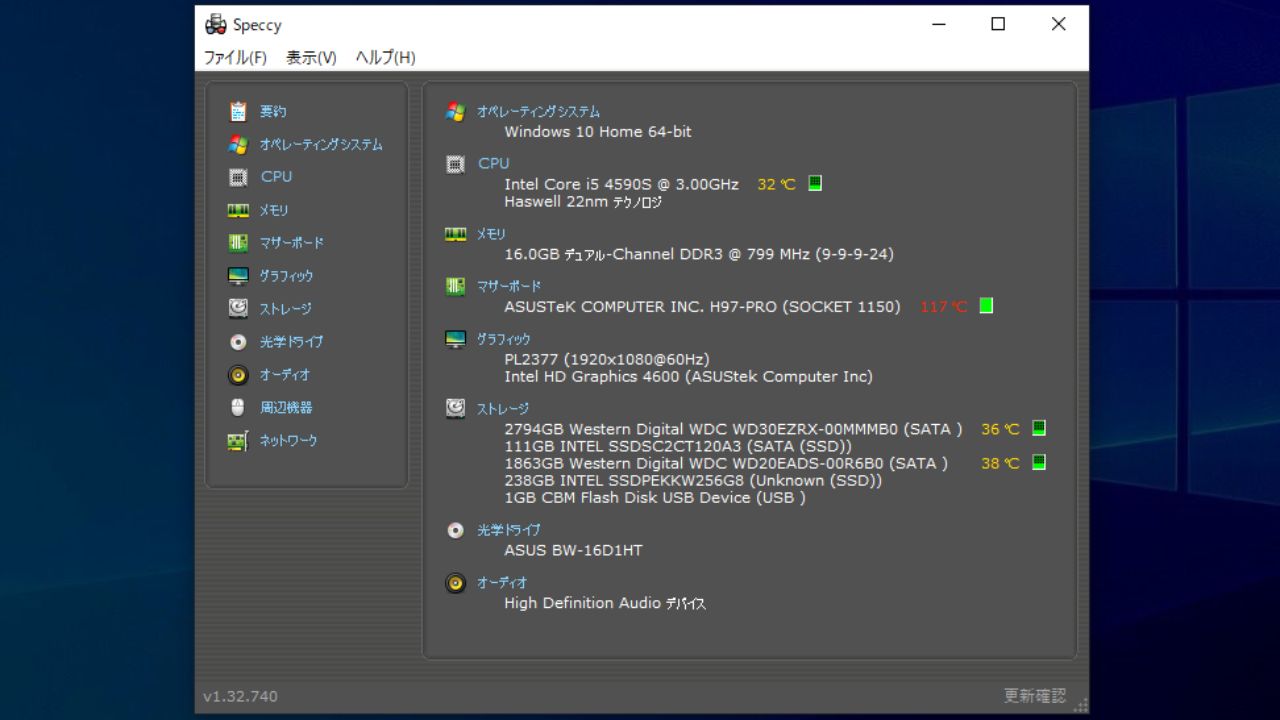Click the マザーボード board icon in sidebar
Viewport: 1280px width, 720px height.
[x=238, y=243]
